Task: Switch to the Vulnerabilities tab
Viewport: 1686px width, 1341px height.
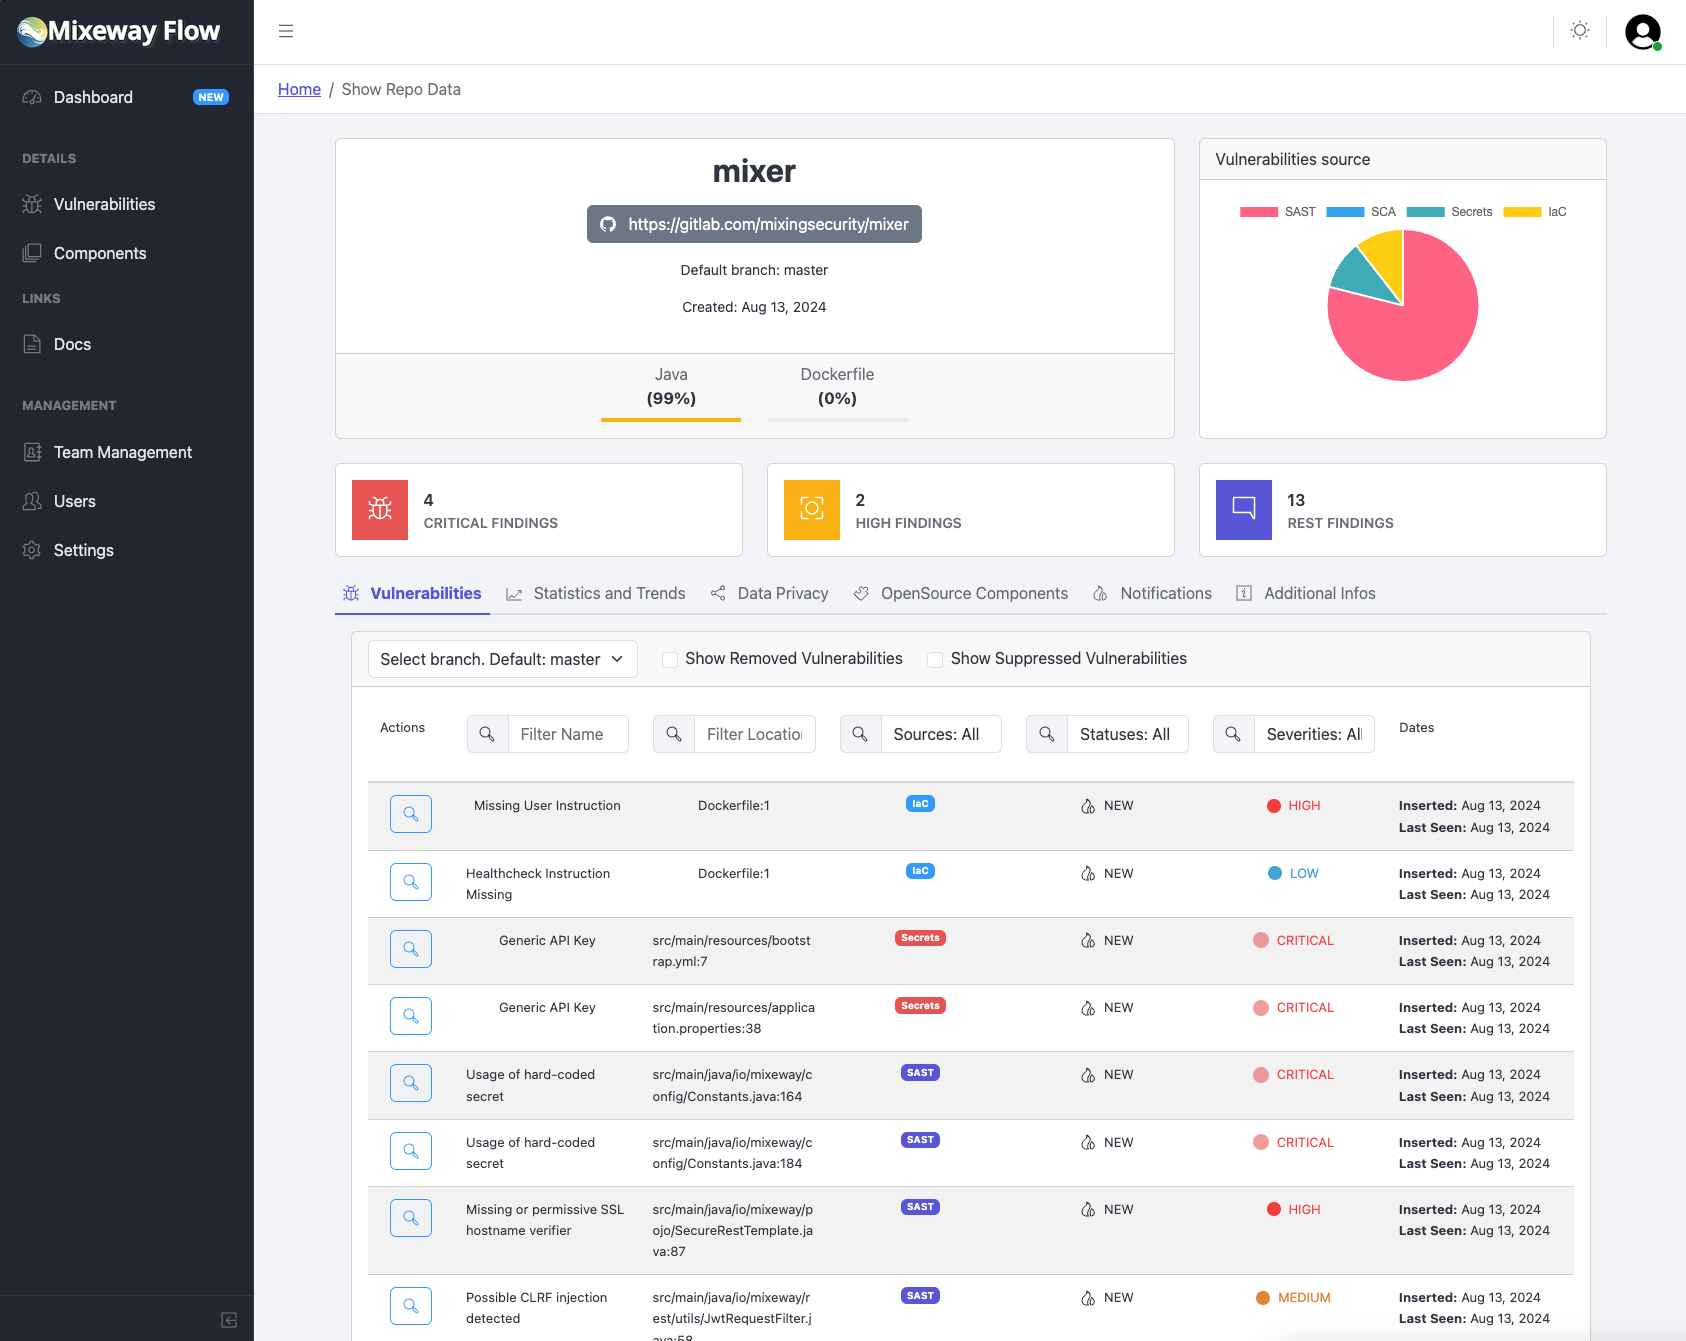Action: coord(412,594)
